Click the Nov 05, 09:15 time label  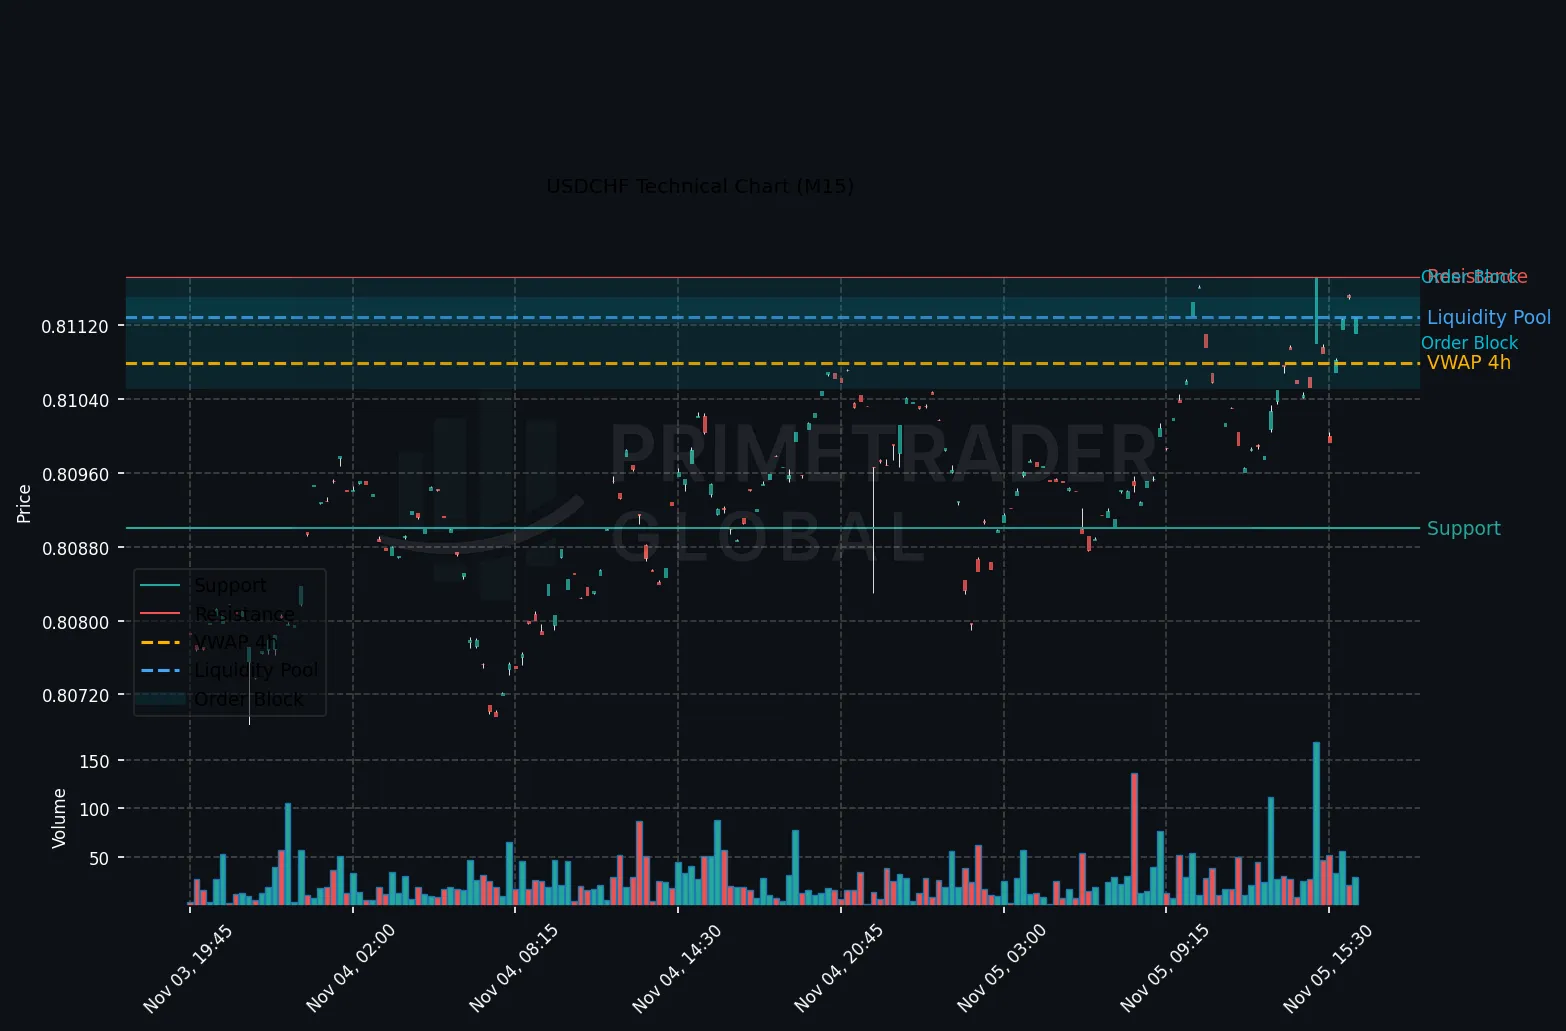(1165, 969)
